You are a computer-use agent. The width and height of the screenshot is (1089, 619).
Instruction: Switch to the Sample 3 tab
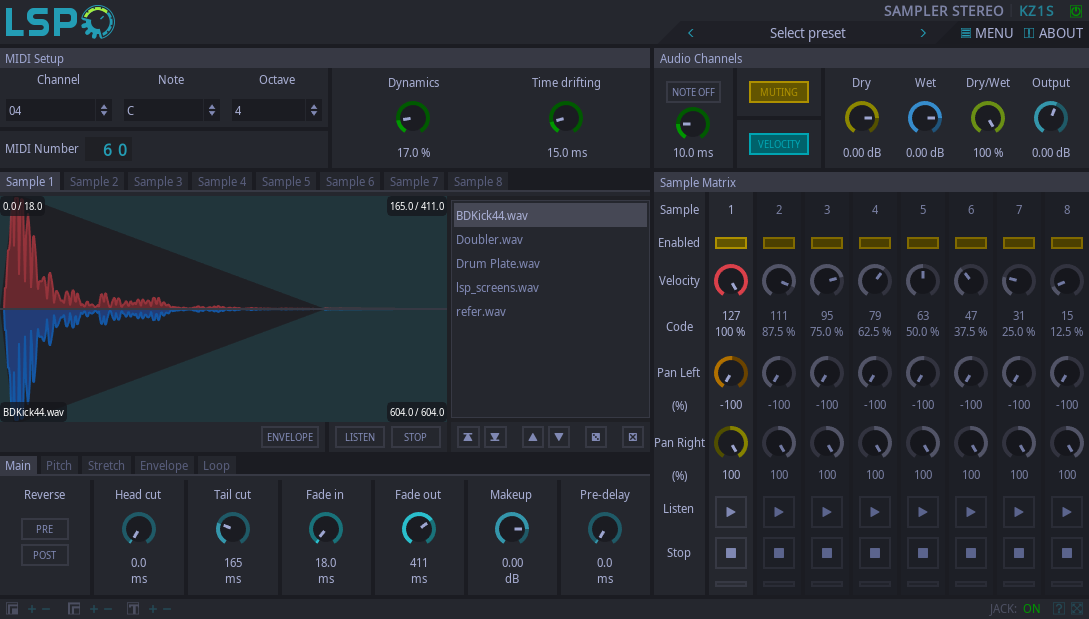coord(158,181)
